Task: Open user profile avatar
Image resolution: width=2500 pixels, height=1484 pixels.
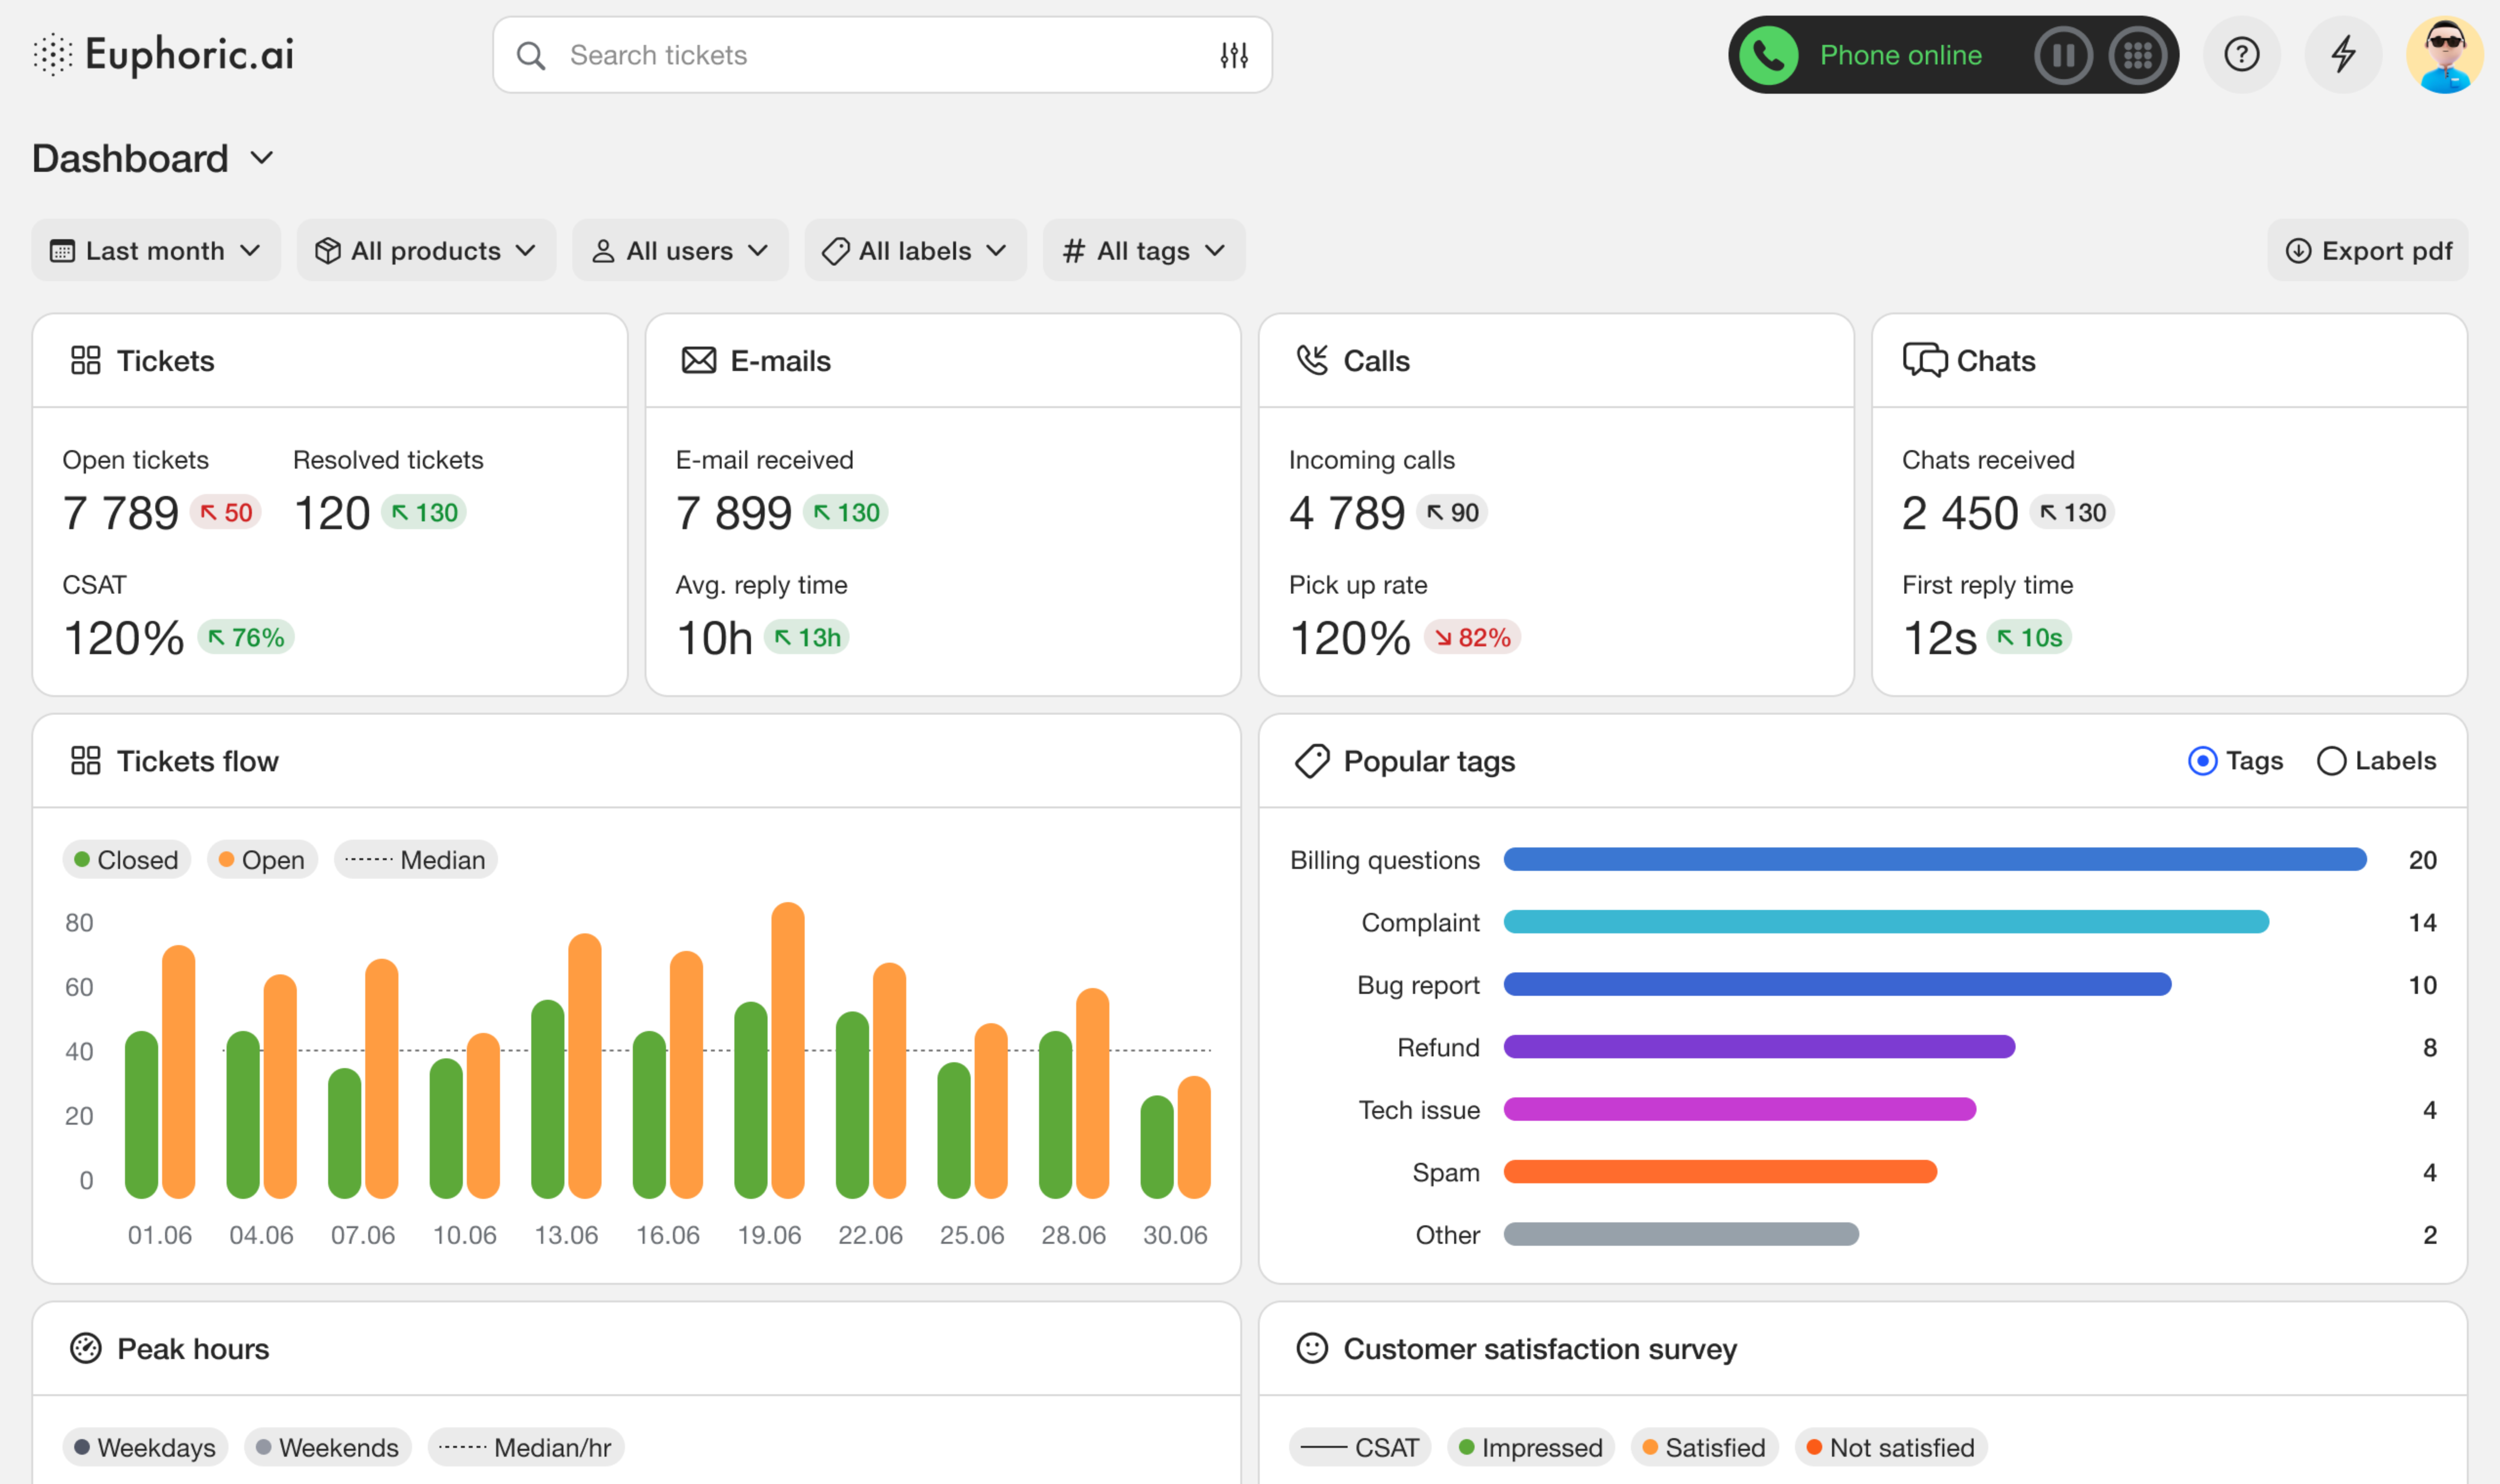Action: point(2444,55)
